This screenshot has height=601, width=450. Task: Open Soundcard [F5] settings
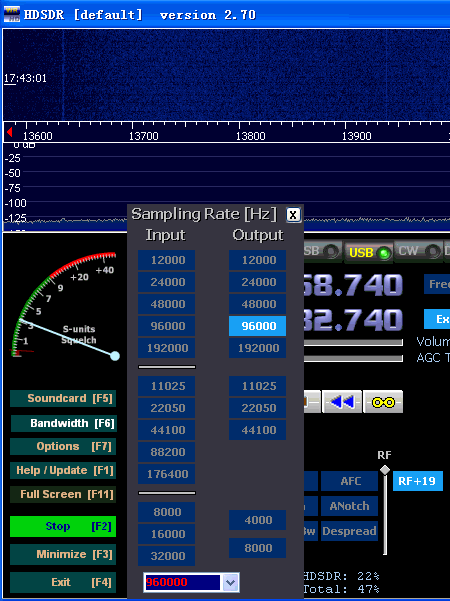pos(63,399)
